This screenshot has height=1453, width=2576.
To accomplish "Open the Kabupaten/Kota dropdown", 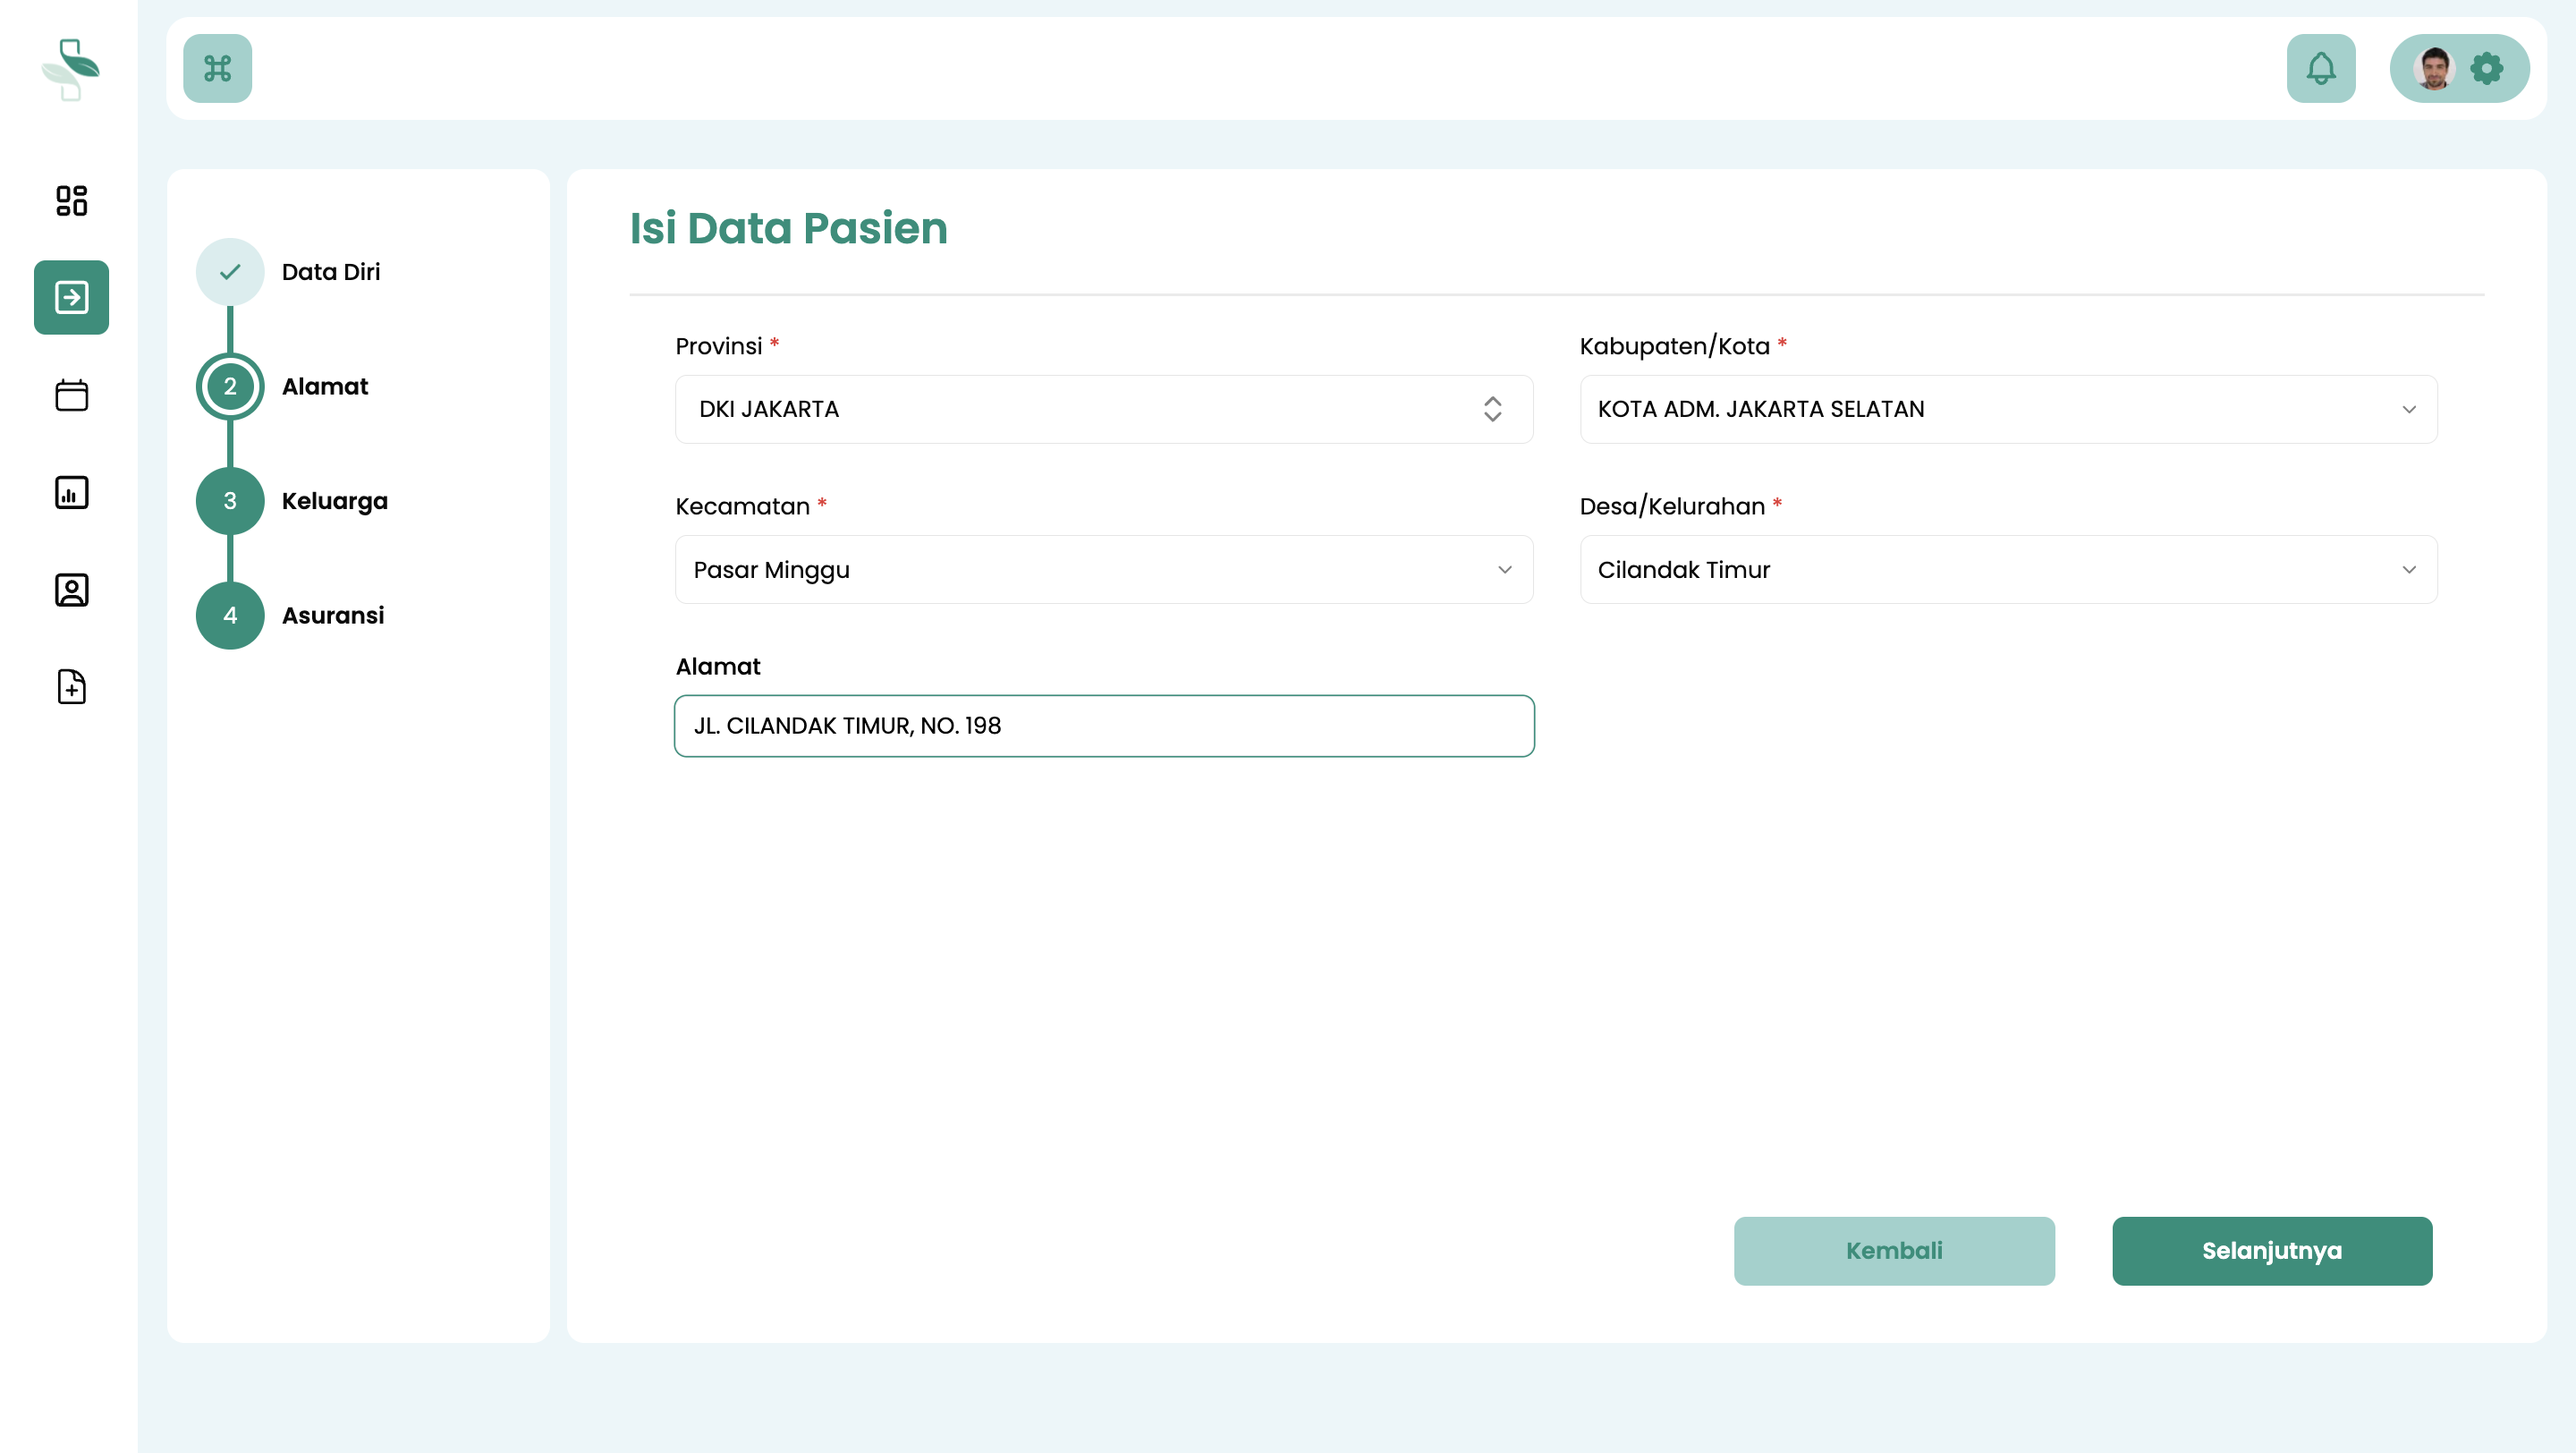I will [x=2007, y=409].
